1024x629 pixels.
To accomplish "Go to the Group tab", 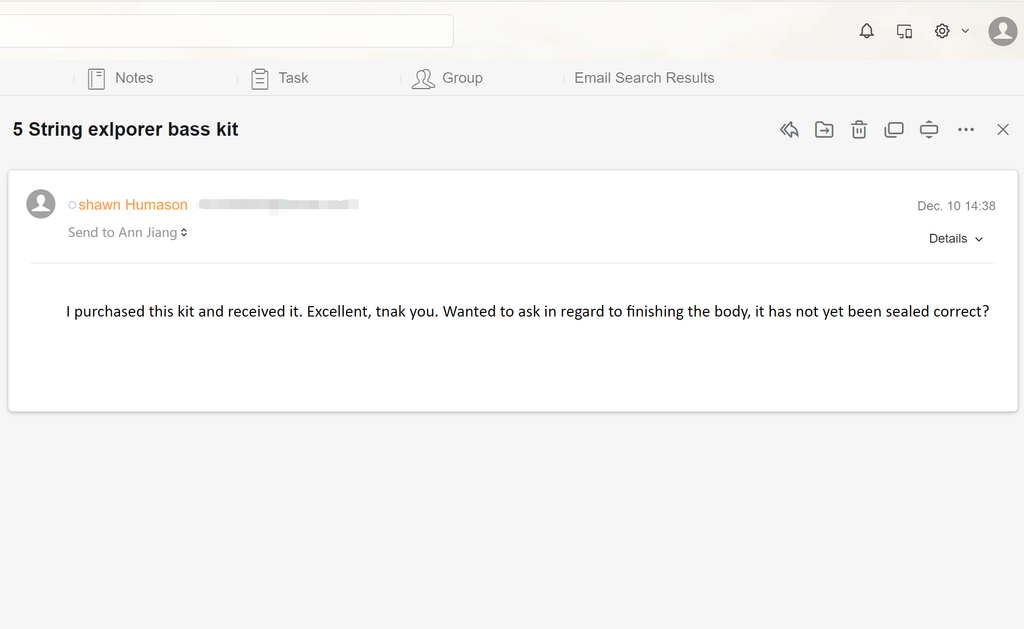I will (x=448, y=78).
